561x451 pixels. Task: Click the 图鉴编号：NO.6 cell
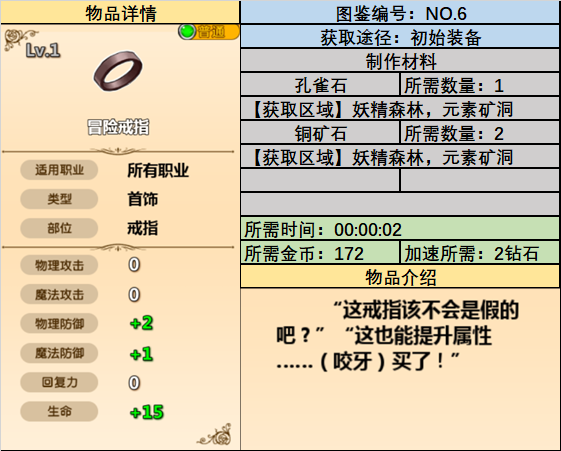click(400, 13)
